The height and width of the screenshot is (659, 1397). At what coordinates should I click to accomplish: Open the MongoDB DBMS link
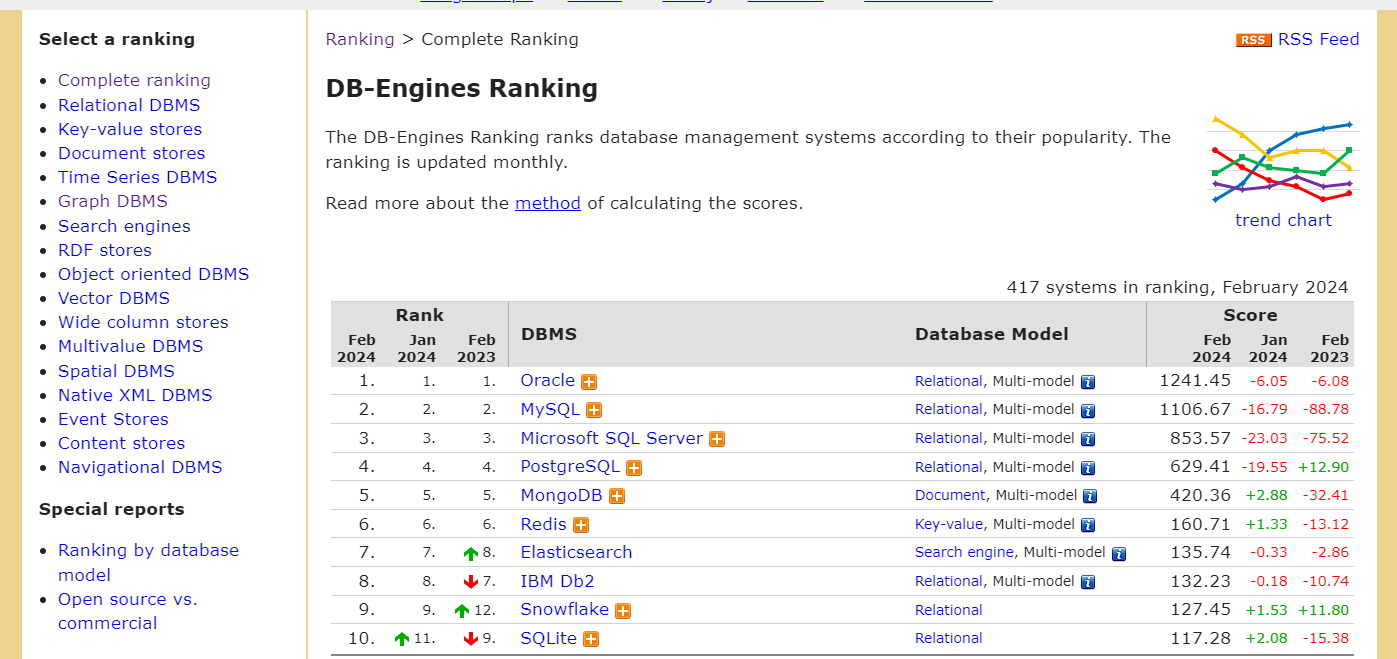pos(562,495)
